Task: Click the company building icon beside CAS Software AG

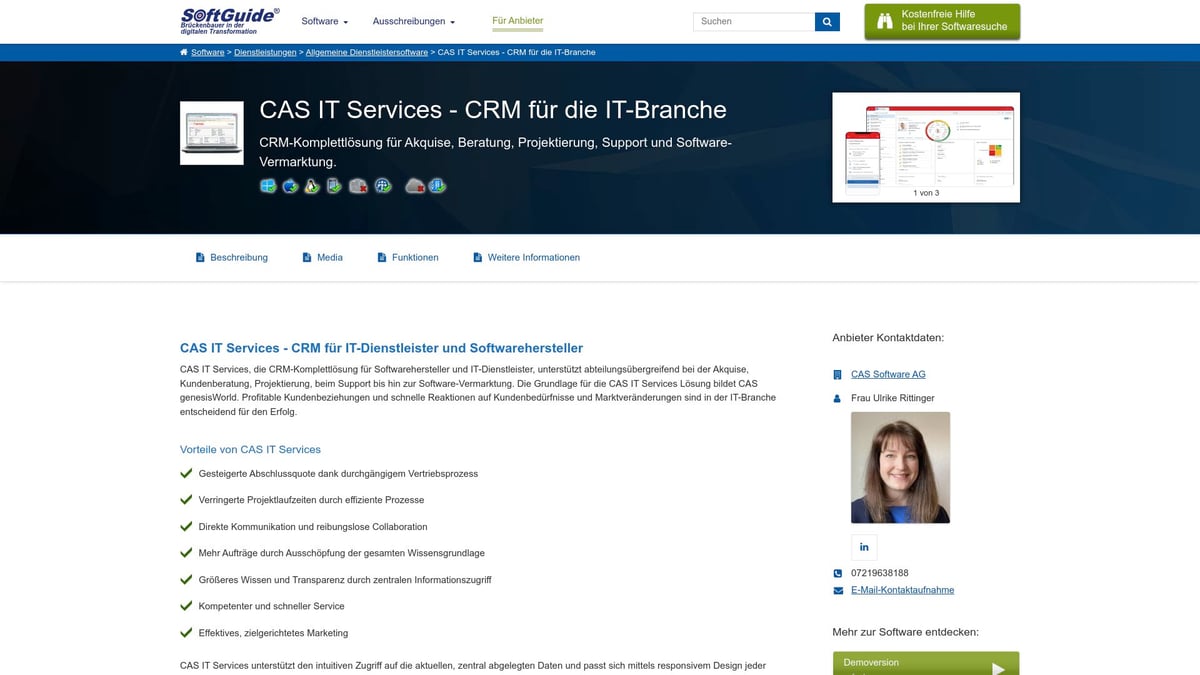Action: (838, 375)
